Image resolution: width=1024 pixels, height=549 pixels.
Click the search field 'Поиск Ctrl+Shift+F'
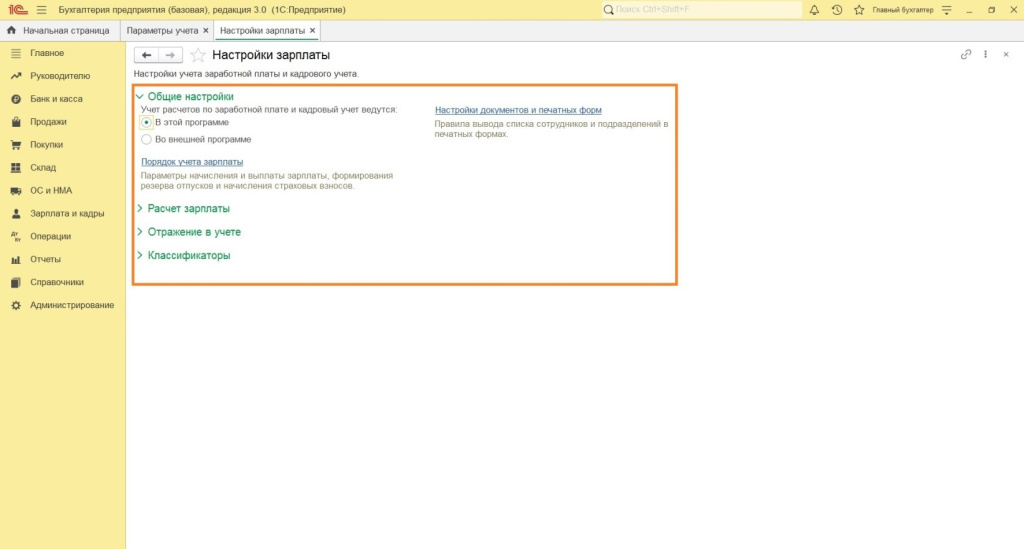(700, 10)
